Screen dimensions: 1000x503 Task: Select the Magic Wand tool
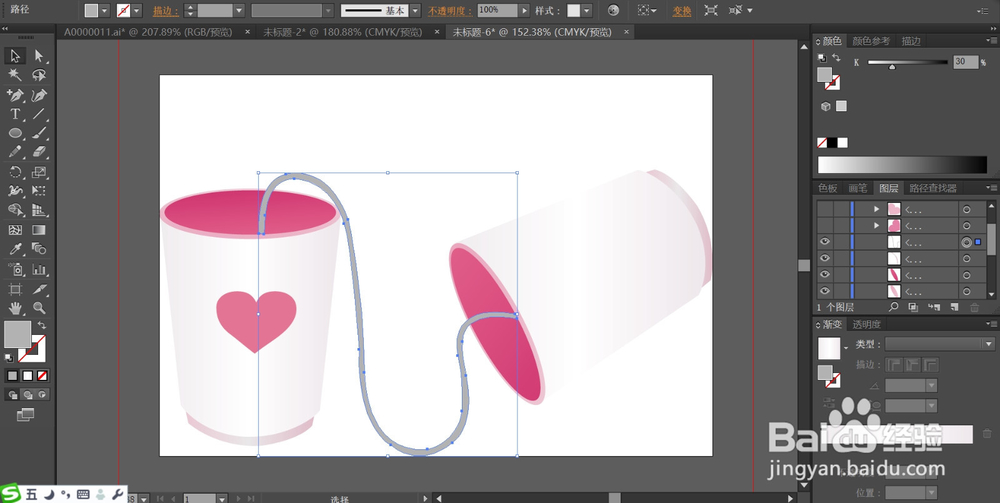15,75
